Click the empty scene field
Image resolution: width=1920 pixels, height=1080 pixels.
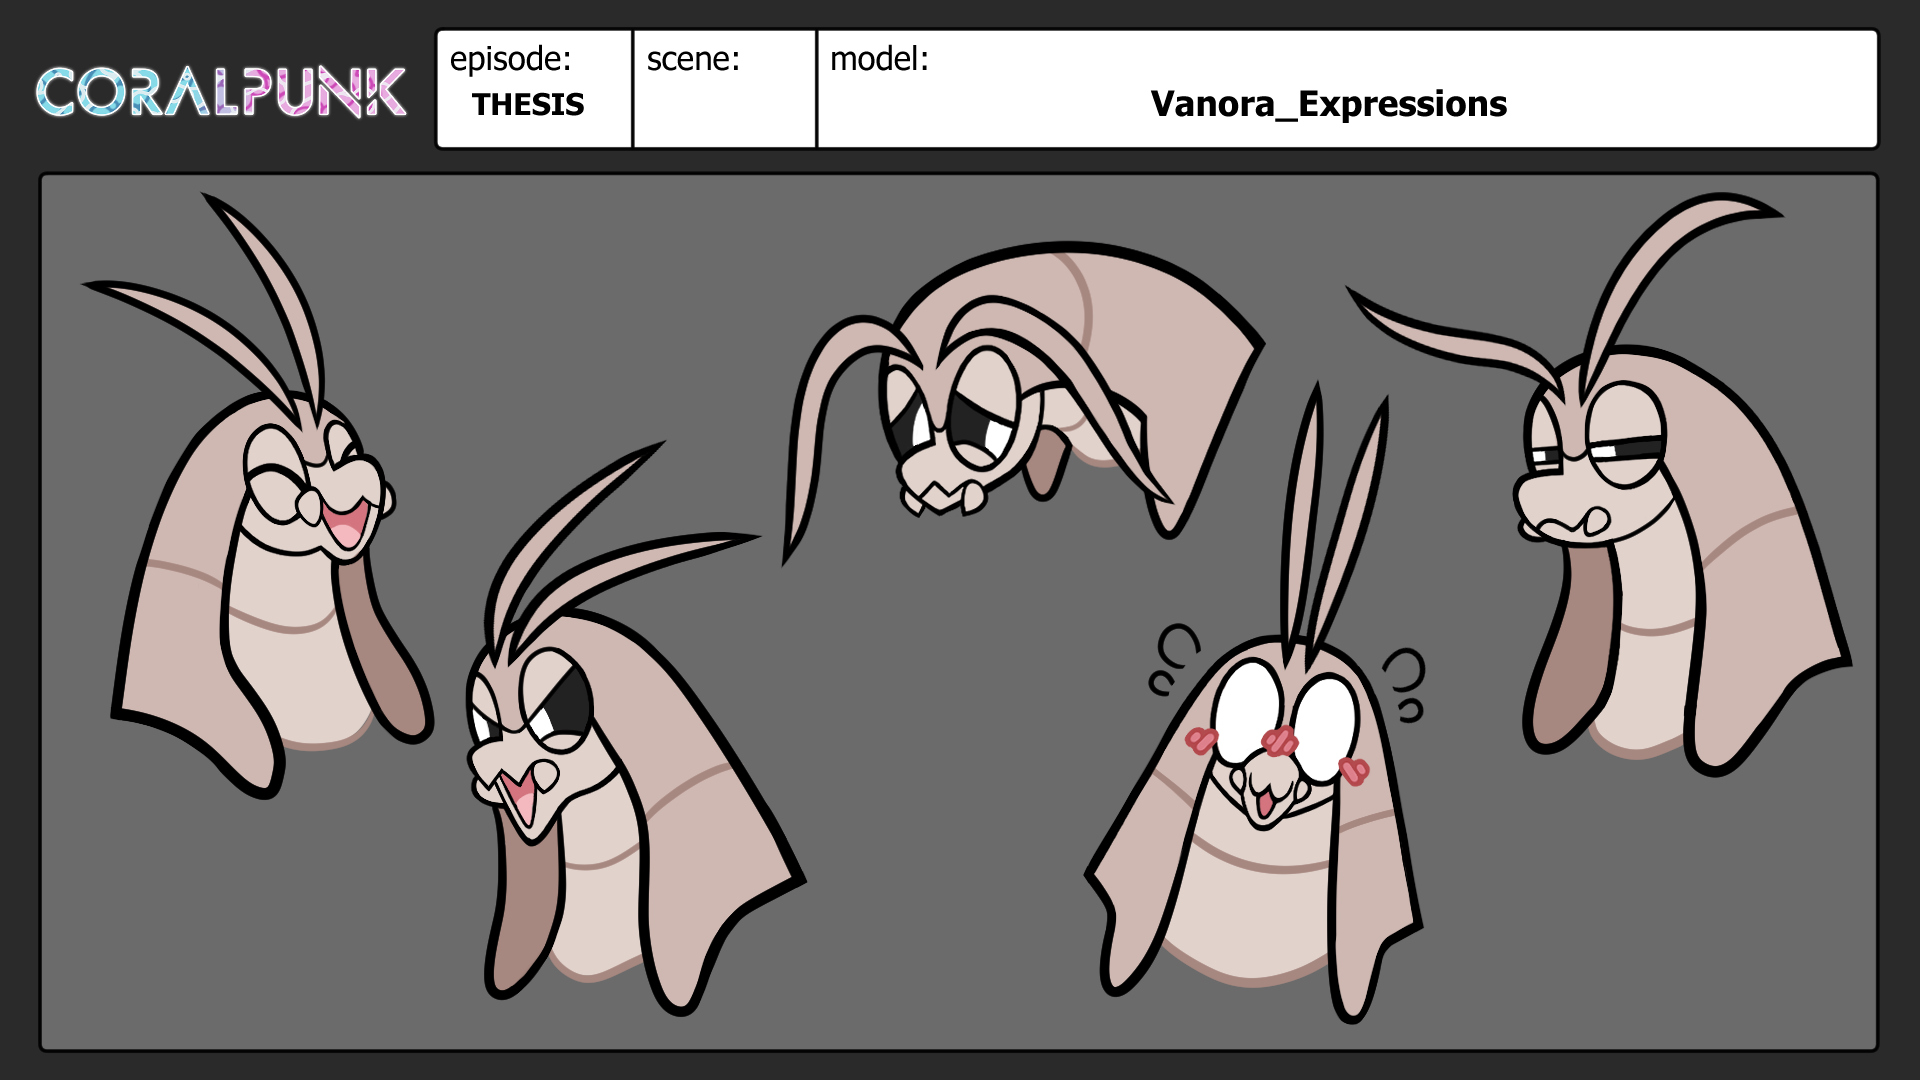click(x=724, y=110)
